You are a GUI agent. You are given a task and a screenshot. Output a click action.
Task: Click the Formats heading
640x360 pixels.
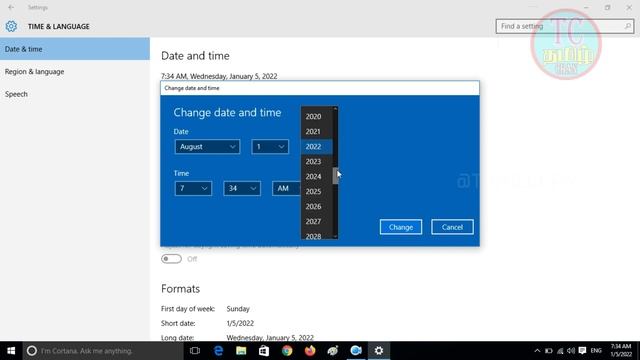point(180,289)
